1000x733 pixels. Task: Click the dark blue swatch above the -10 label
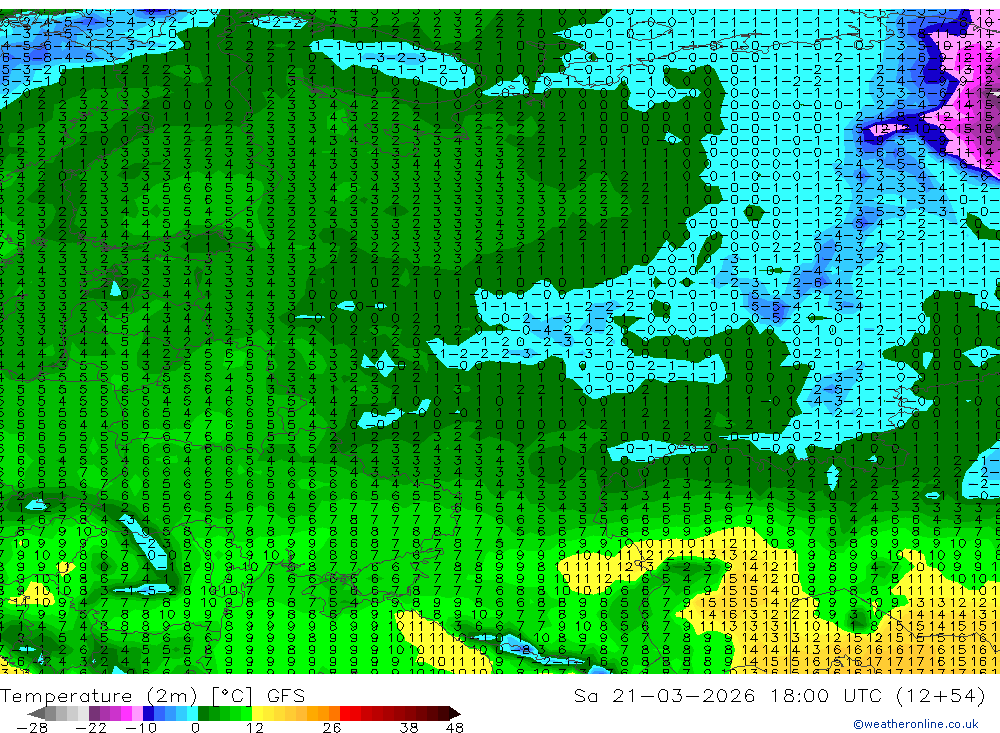pos(148,713)
